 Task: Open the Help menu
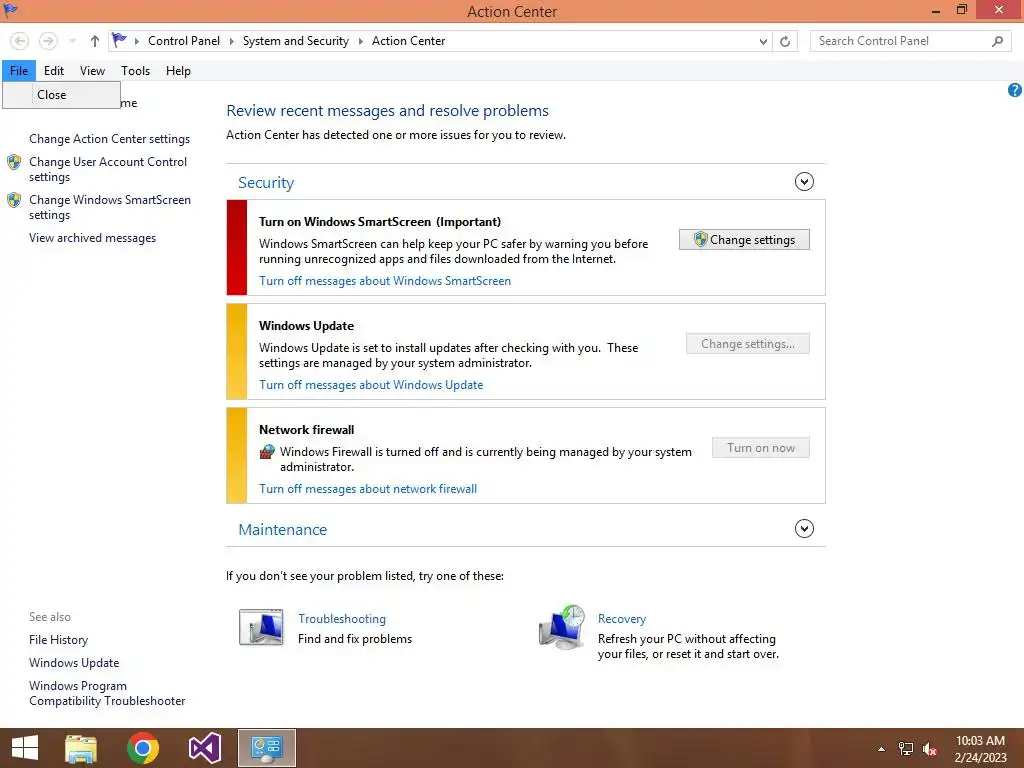pos(178,71)
